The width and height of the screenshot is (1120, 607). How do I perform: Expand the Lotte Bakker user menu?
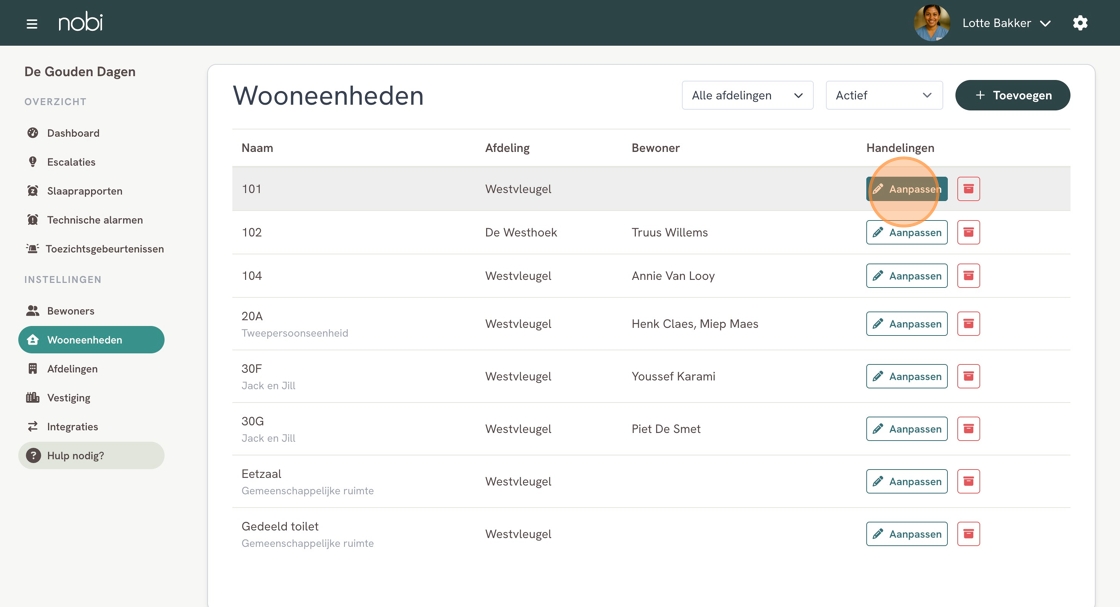(1006, 23)
